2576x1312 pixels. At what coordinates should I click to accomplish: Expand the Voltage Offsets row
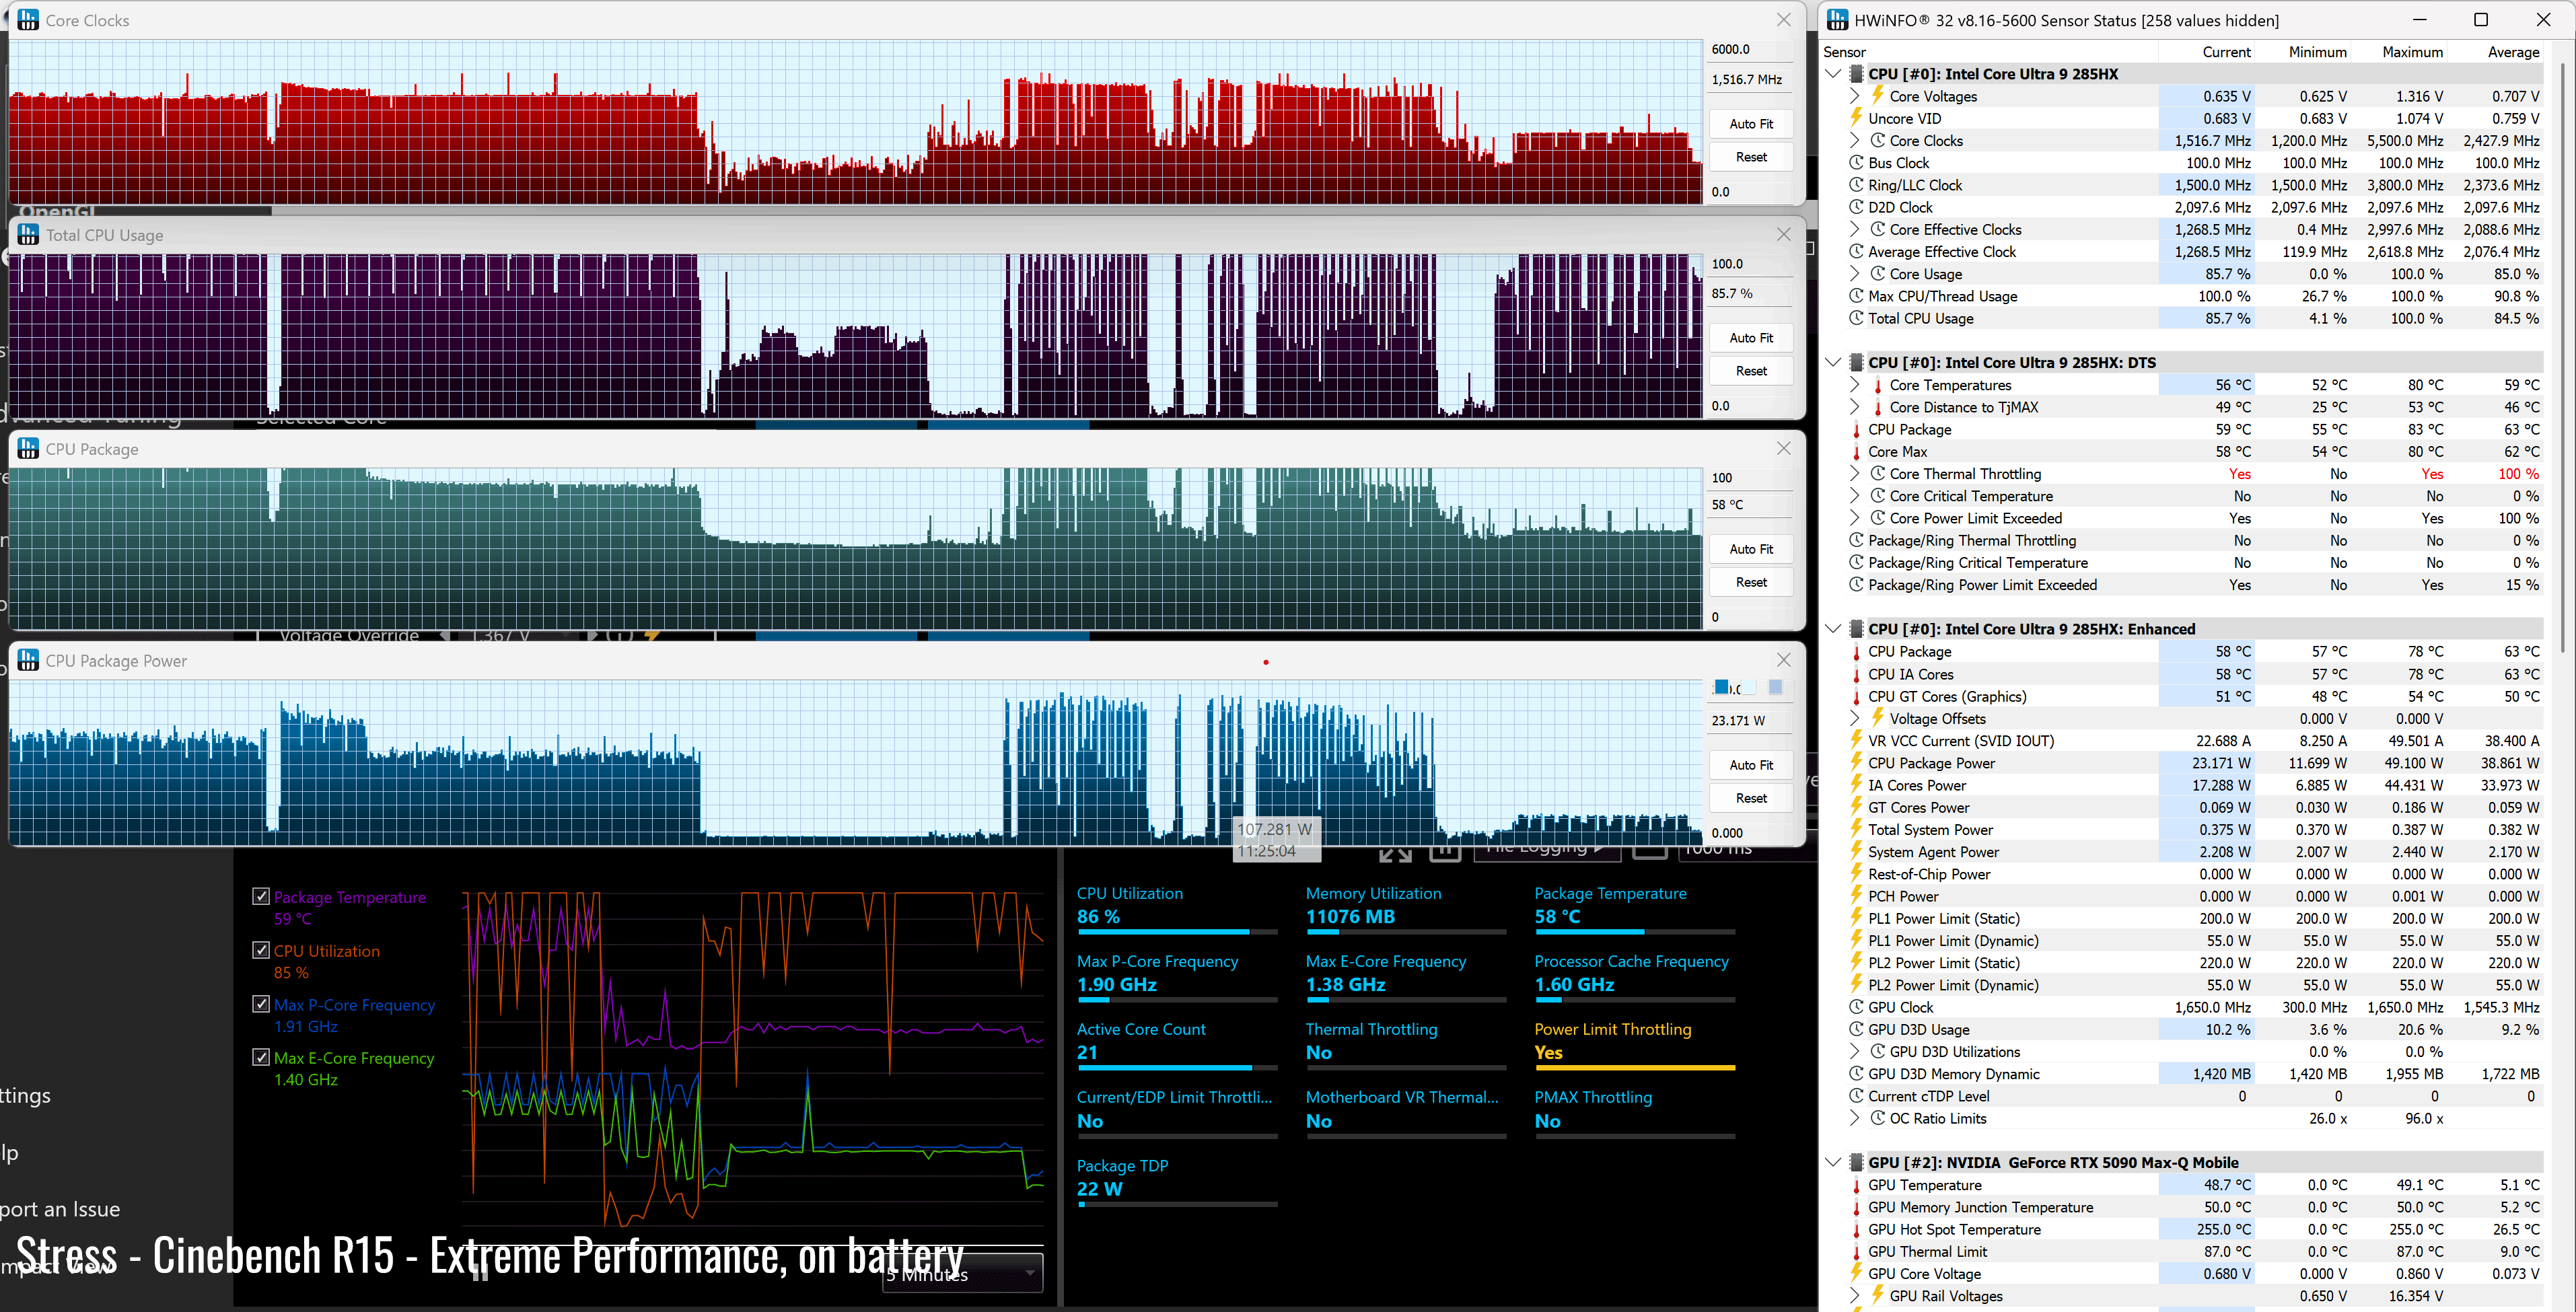(x=1855, y=718)
